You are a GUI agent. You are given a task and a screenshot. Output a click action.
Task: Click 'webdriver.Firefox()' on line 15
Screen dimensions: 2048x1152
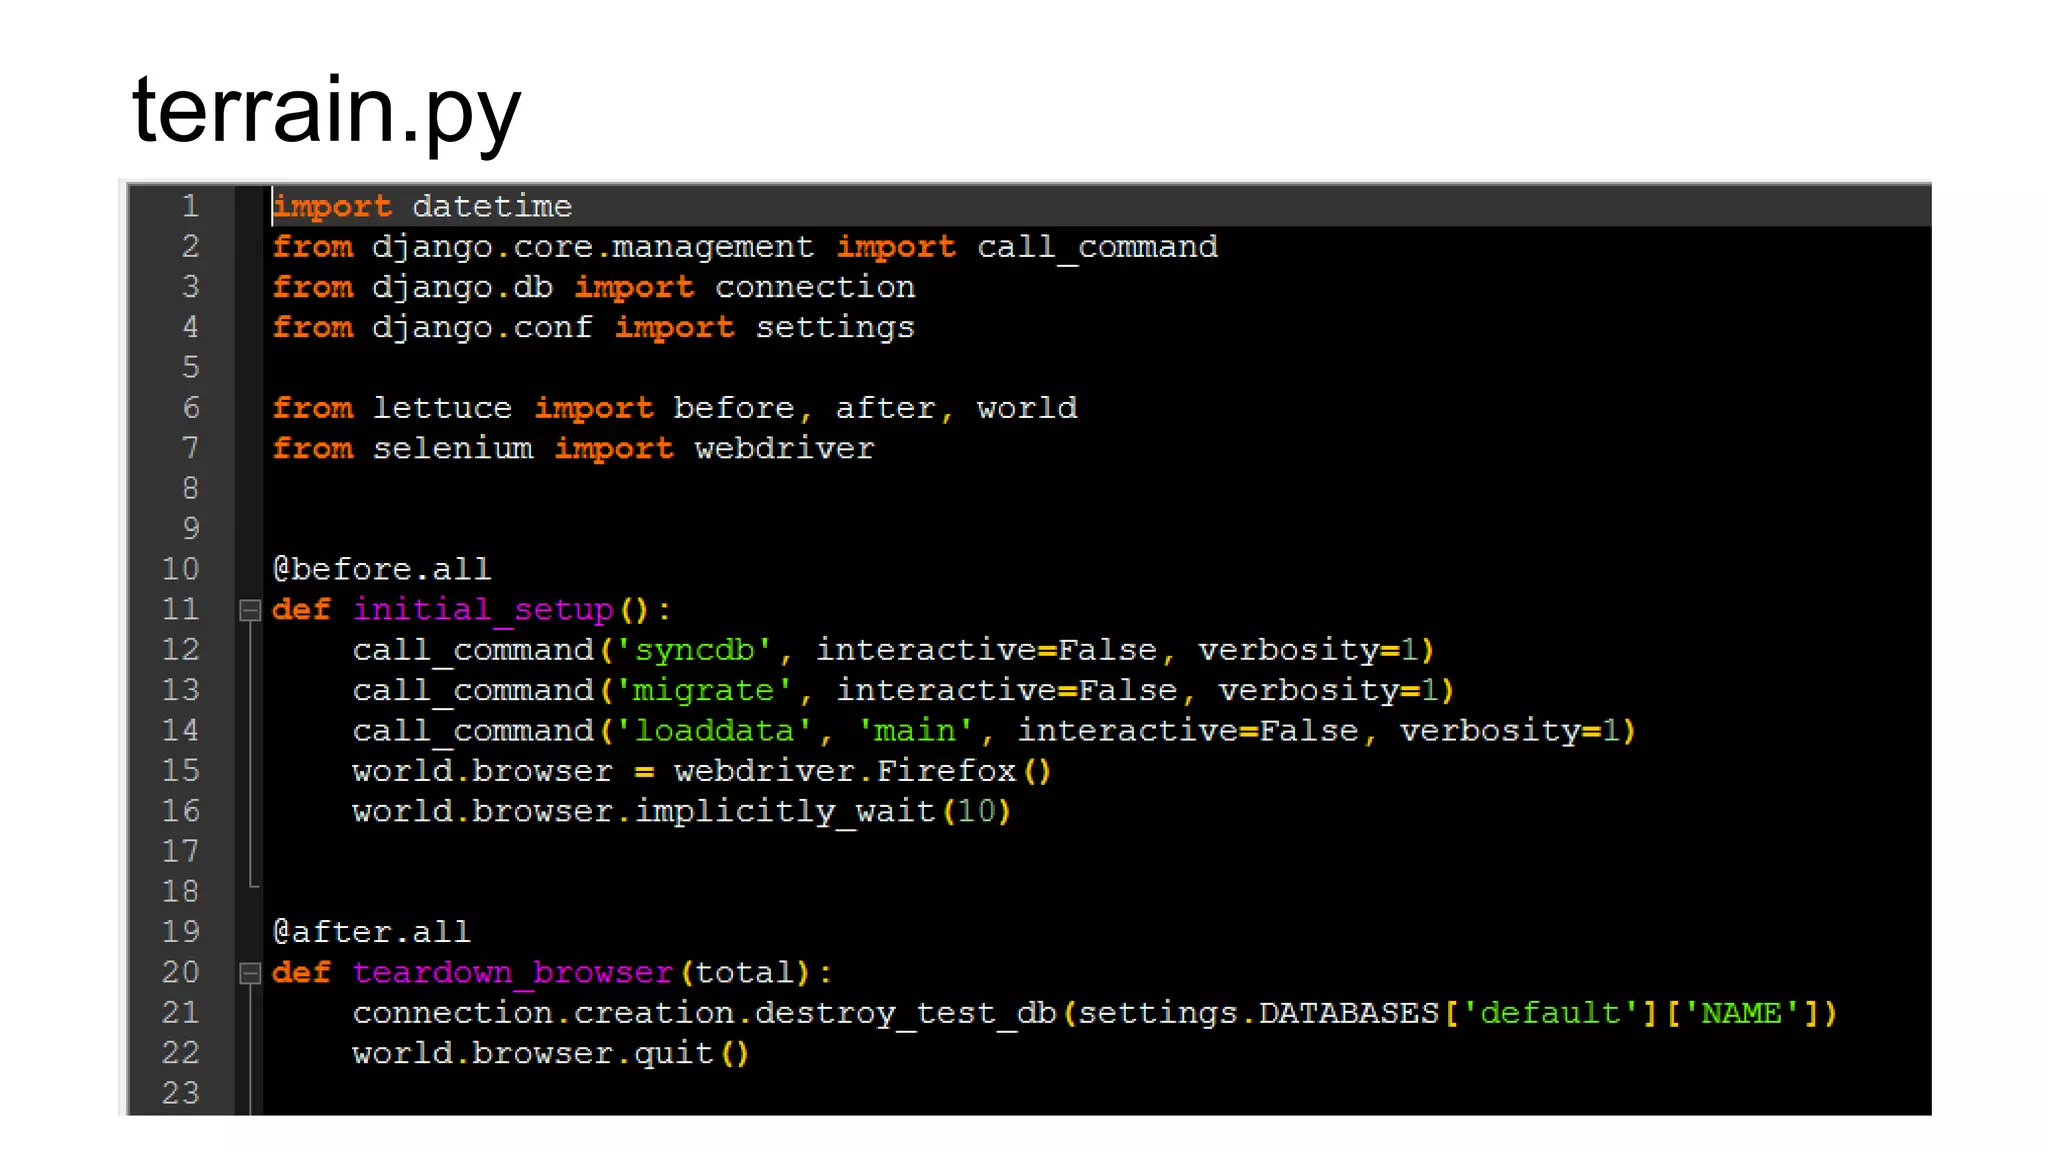(863, 771)
